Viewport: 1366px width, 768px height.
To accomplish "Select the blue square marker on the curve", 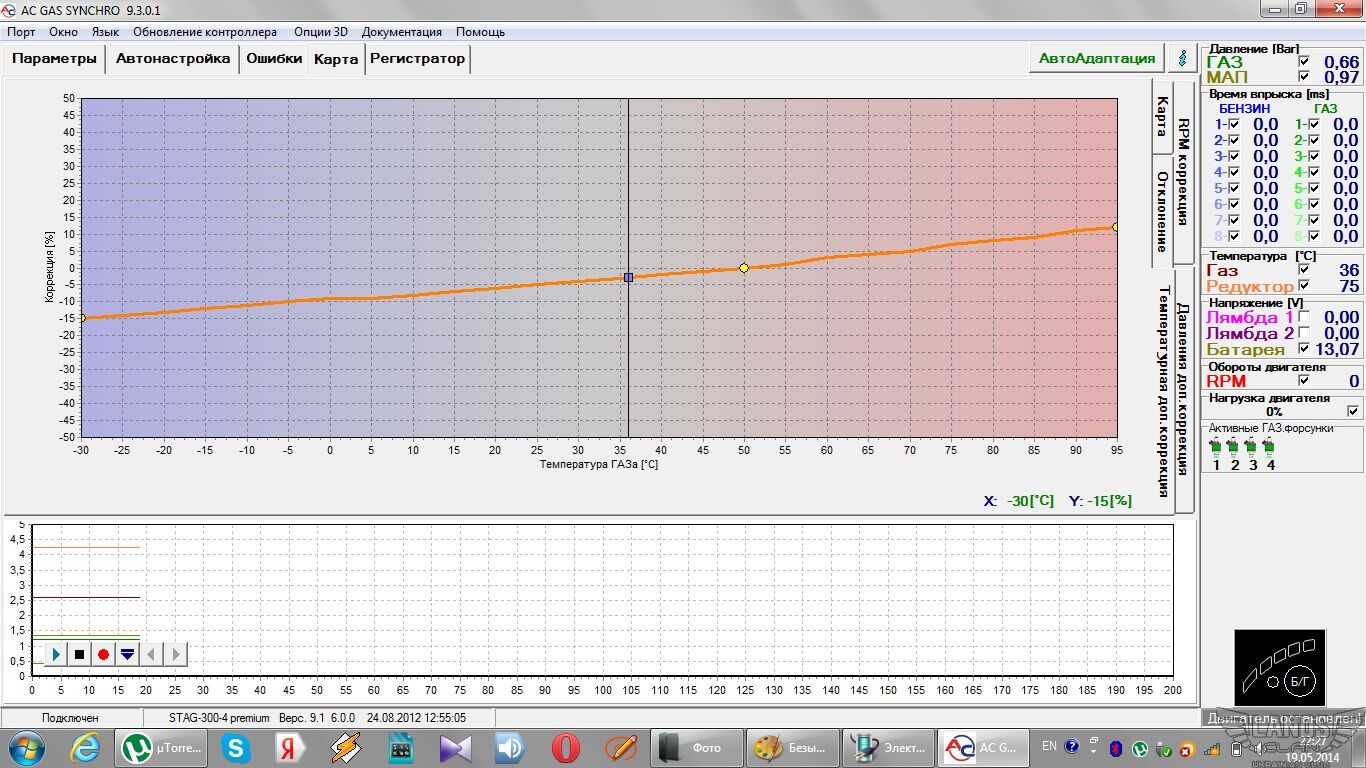I will coord(628,277).
